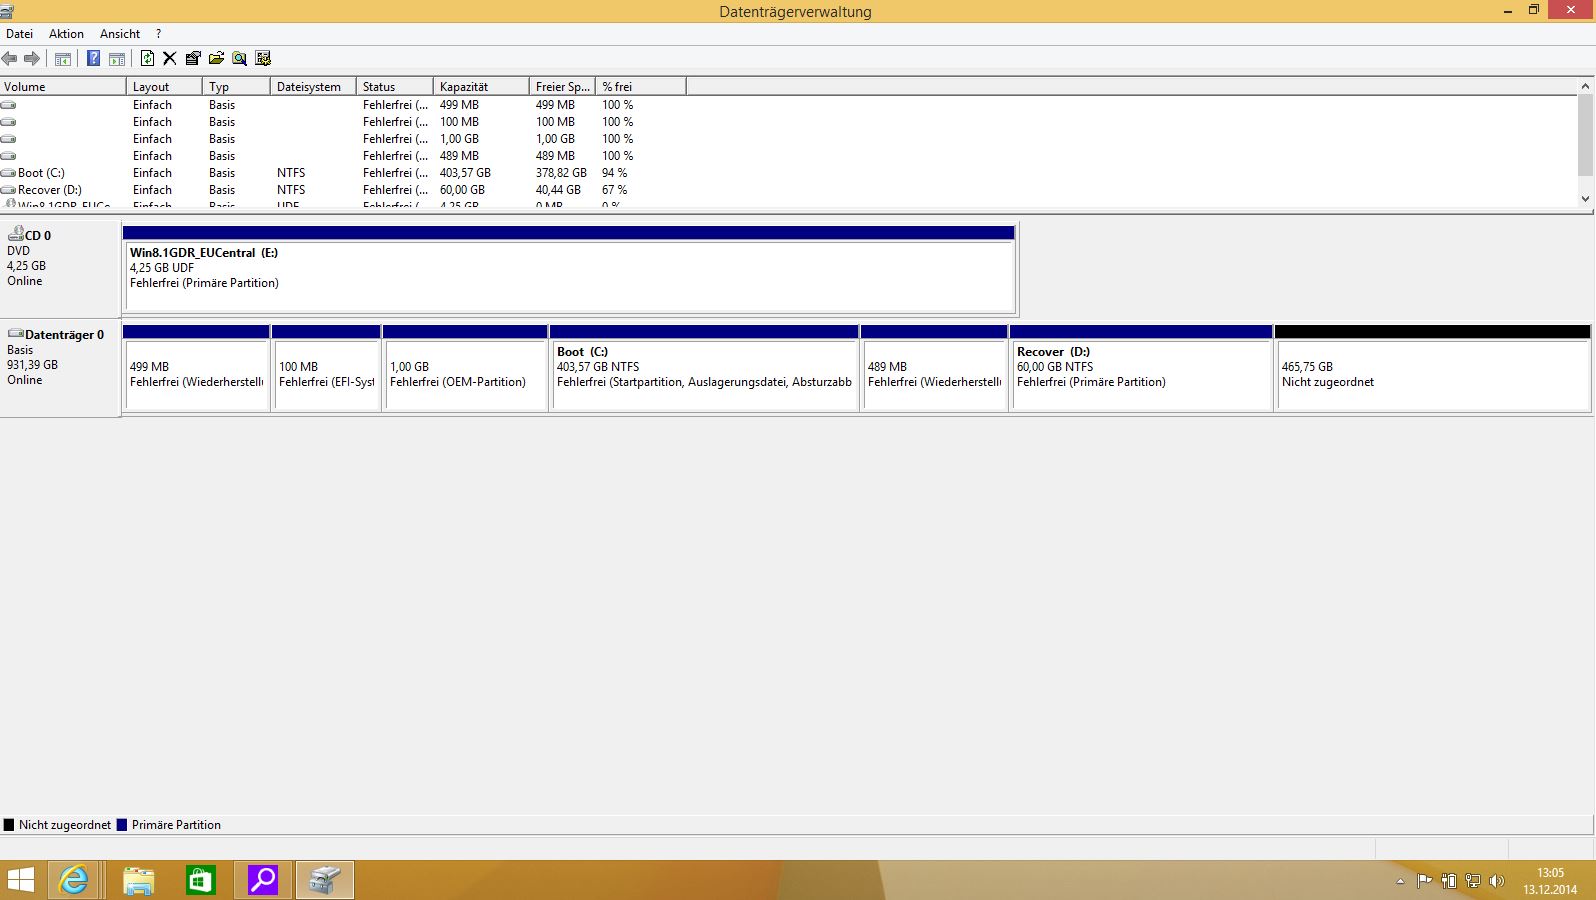This screenshot has width=1596, height=900.
Task: Open the Datei menu
Action: pos(19,34)
